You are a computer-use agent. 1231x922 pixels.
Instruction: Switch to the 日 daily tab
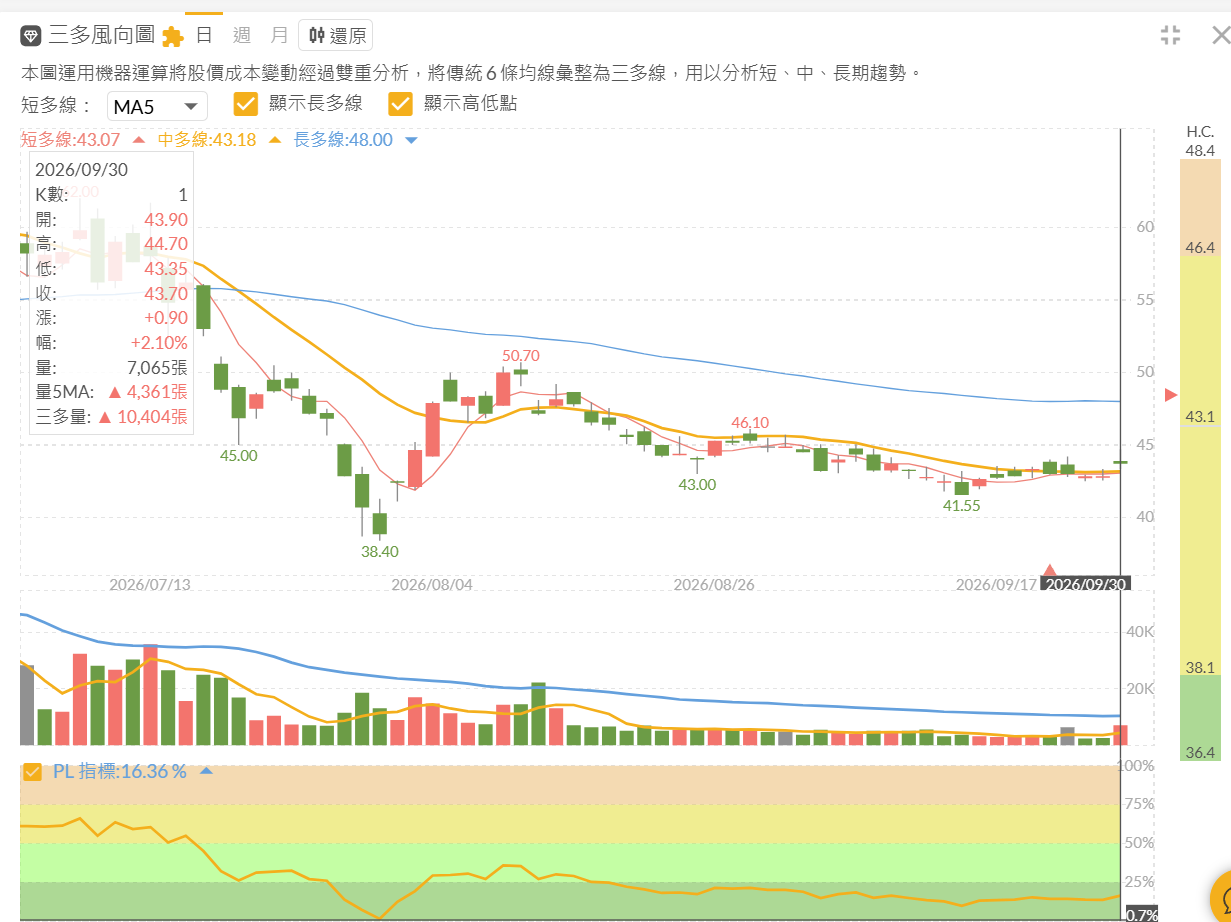coord(203,35)
